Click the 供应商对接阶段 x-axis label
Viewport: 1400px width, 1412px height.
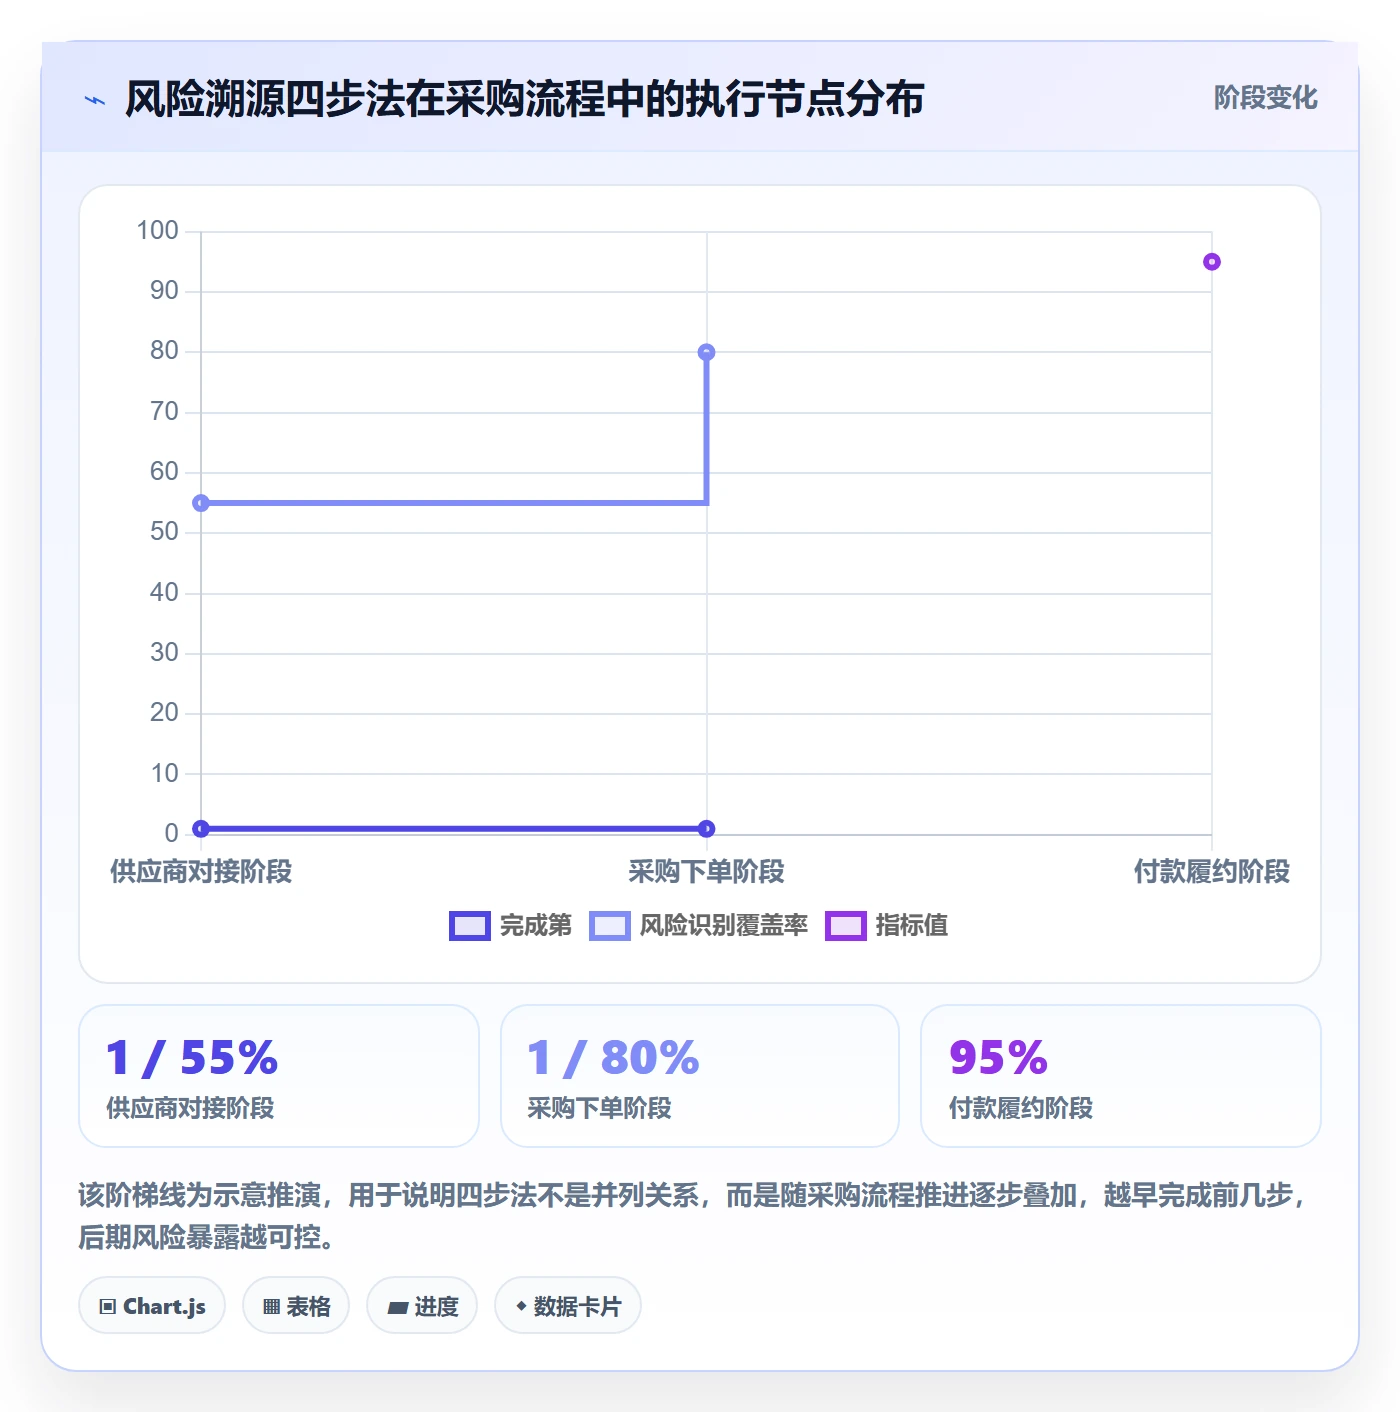pyautogui.click(x=201, y=871)
